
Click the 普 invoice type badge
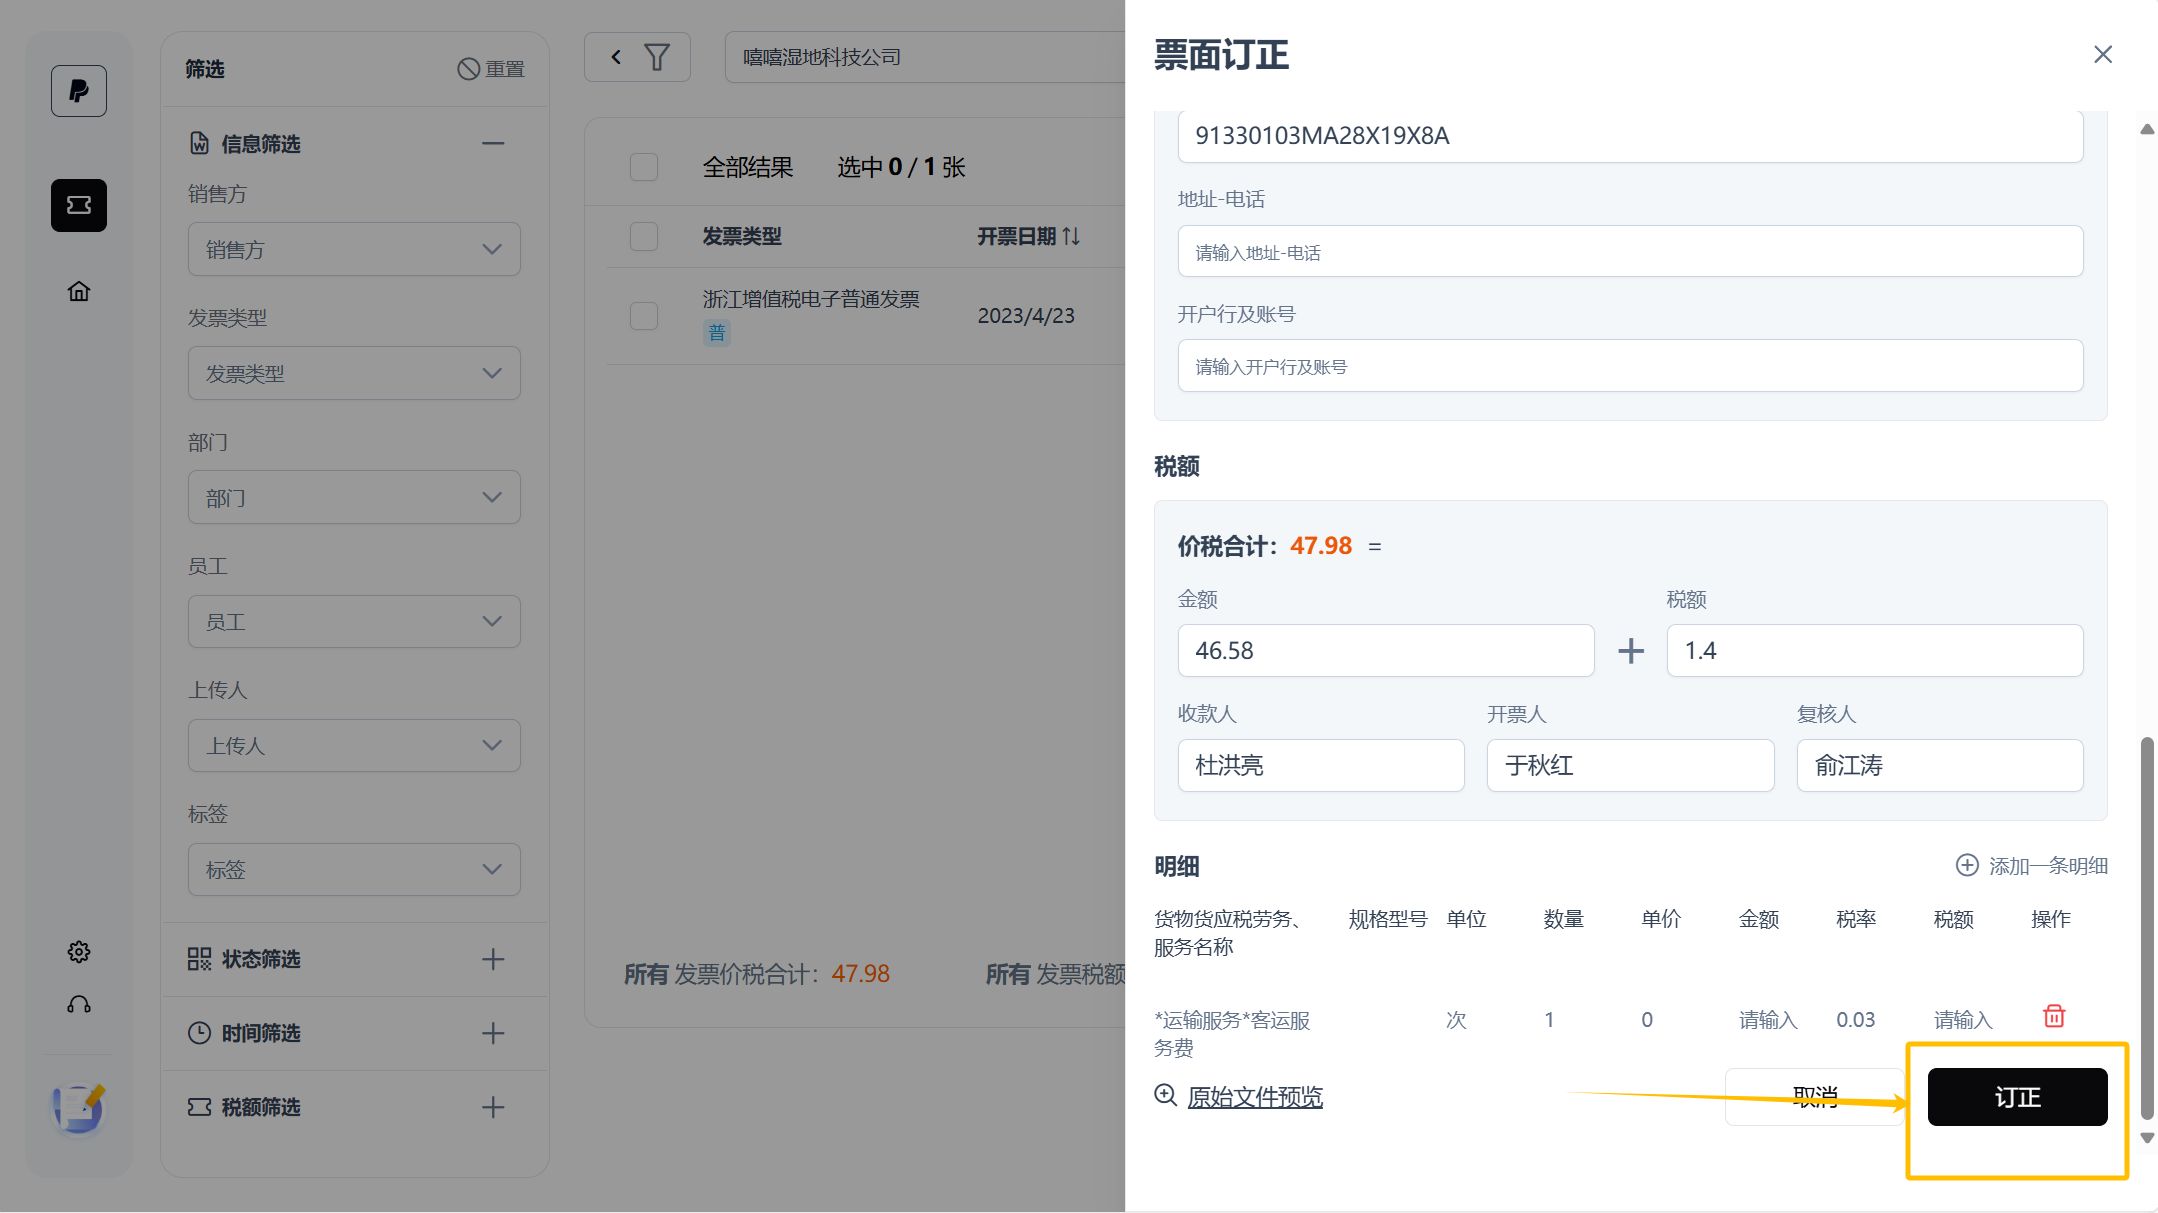pyautogui.click(x=717, y=333)
